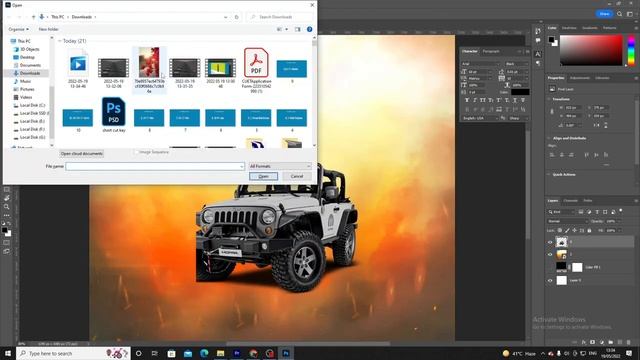
Task: Click the Open button in dialog
Action: click(263, 176)
